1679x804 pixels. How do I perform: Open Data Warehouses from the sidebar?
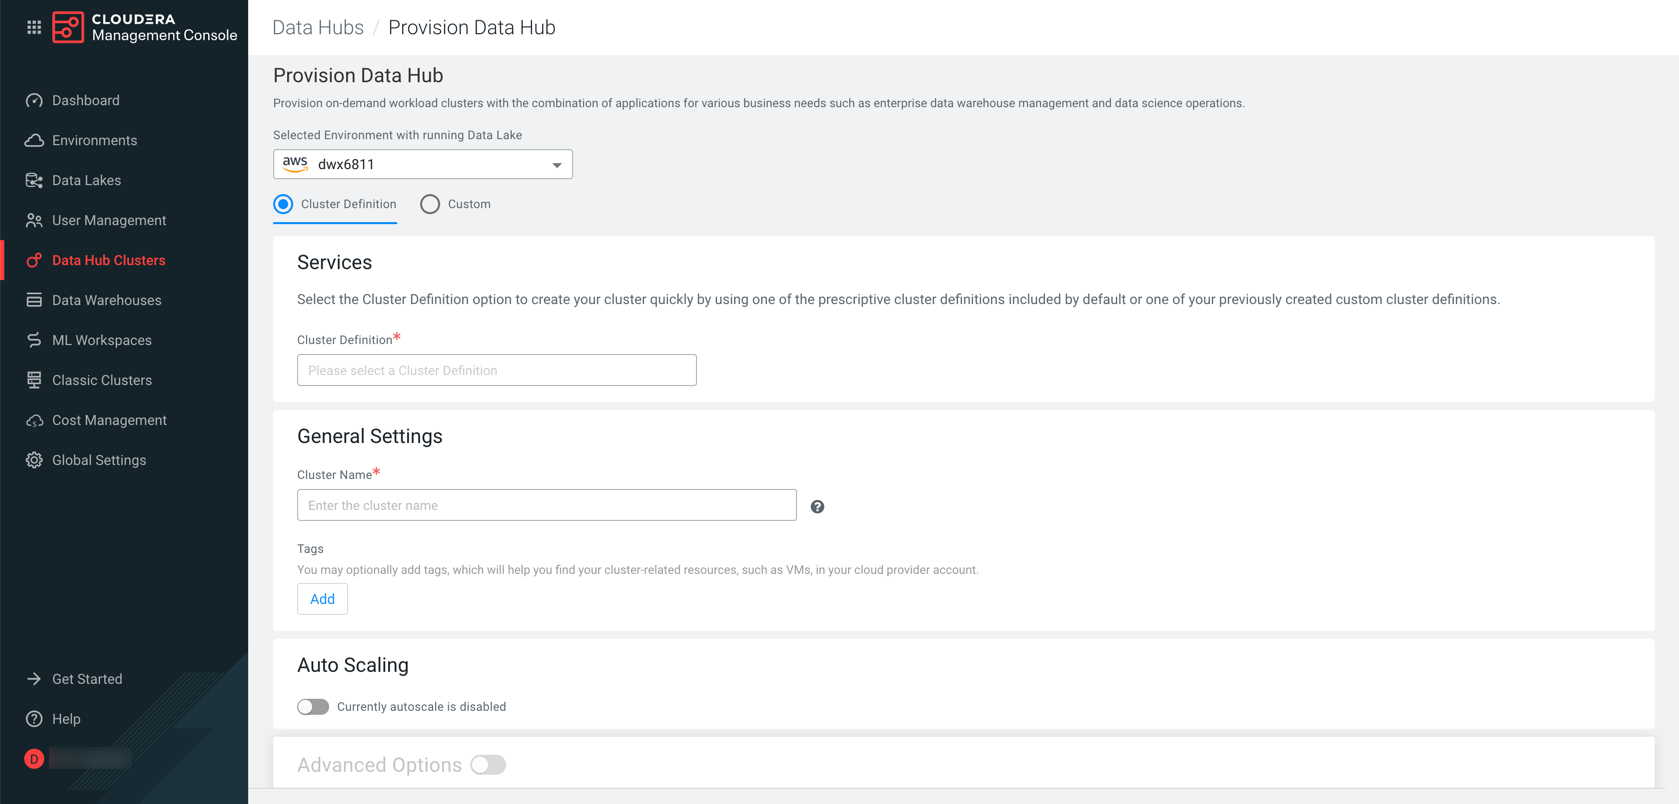[106, 300]
